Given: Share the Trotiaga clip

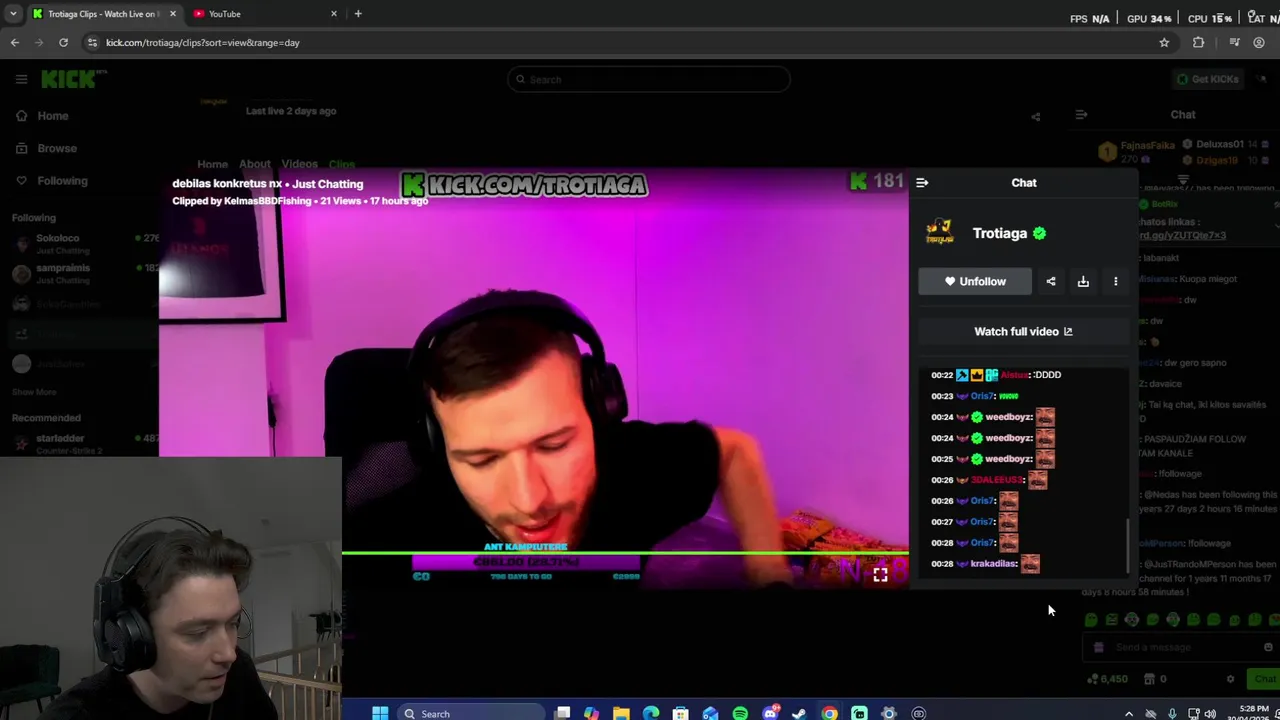Looking at the screenshot, I should [1051, 282].
